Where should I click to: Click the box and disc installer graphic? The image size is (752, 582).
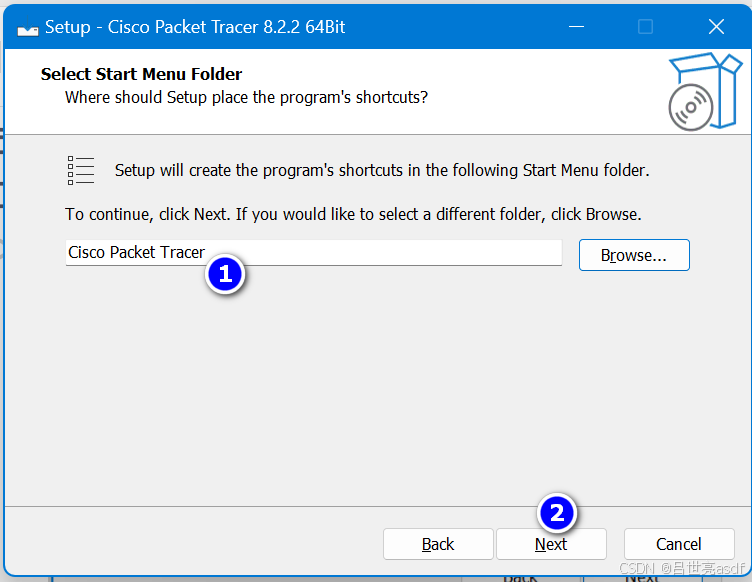tap(705, 91)
